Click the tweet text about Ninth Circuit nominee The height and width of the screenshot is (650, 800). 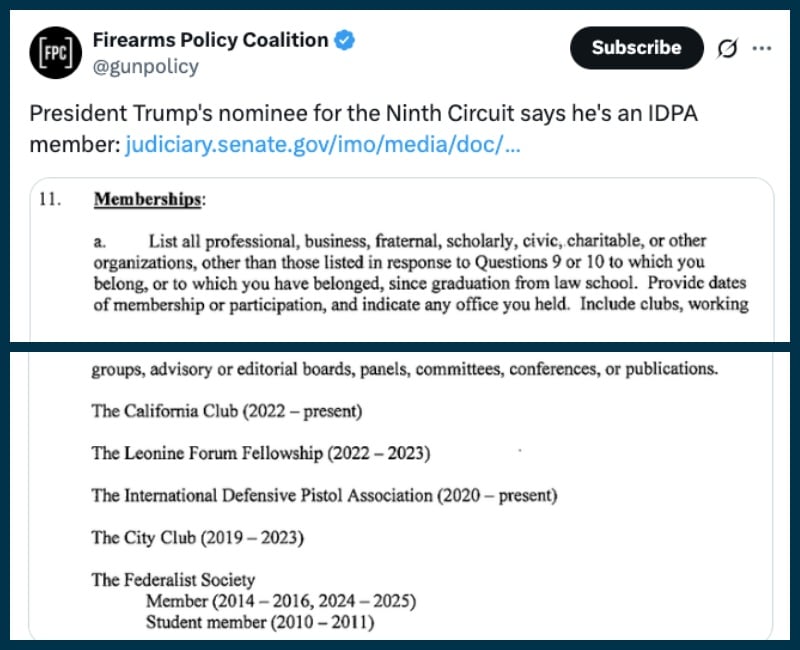(x=363, y=129)
